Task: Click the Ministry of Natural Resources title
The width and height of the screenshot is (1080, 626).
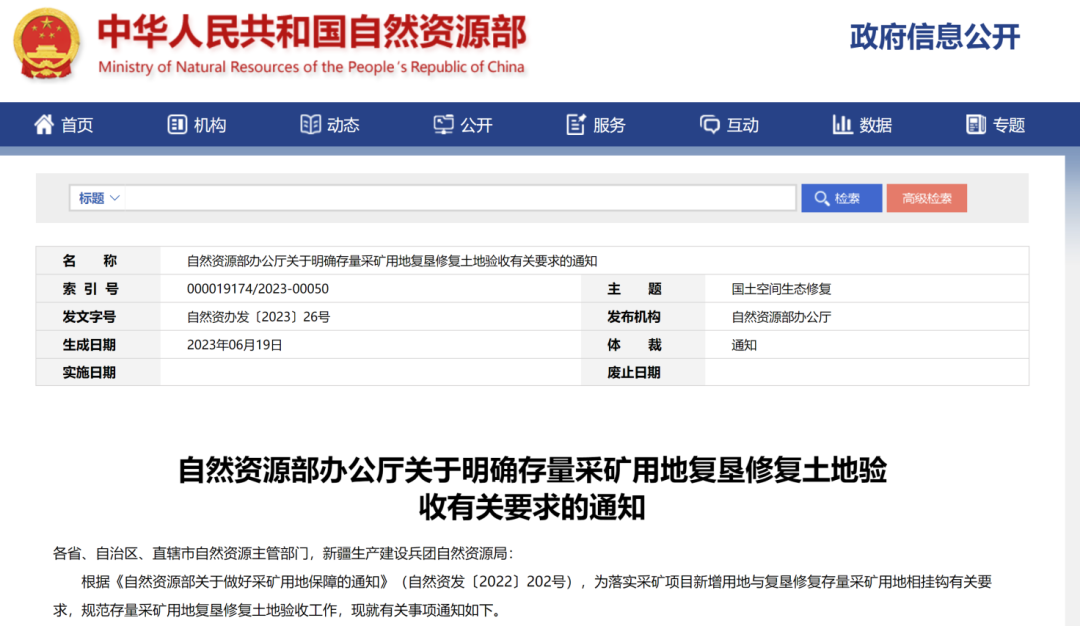Action: coord(311,35)
